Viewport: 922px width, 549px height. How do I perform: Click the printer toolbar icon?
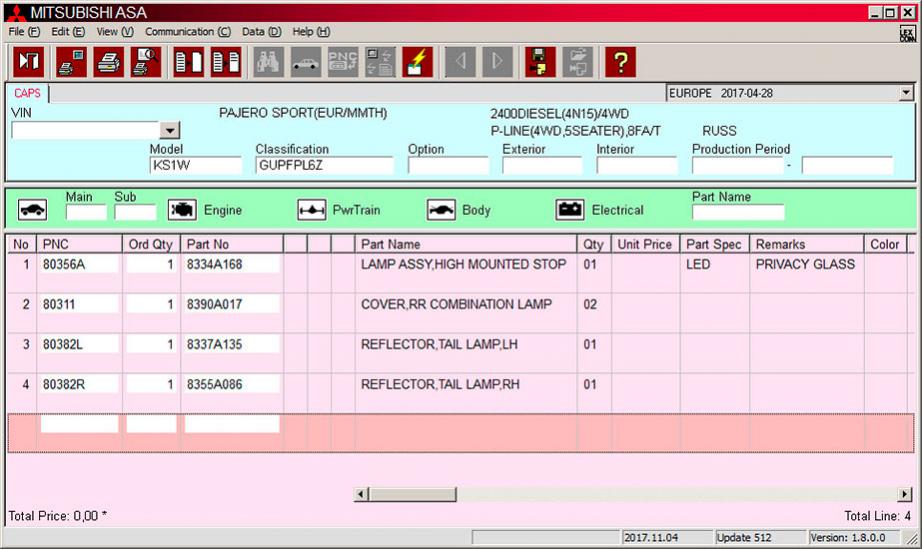tap(109, 62)
